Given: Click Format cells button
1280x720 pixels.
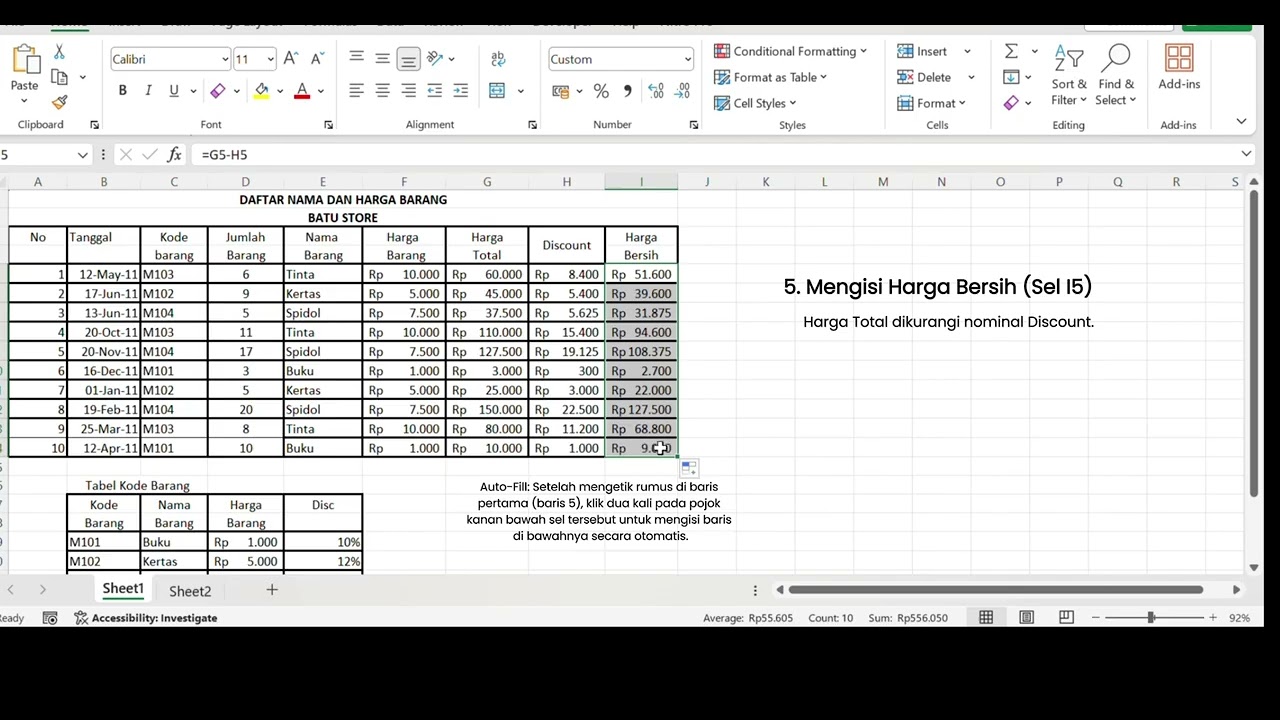Looking at the screenshot, I should [x=931, y=103].
